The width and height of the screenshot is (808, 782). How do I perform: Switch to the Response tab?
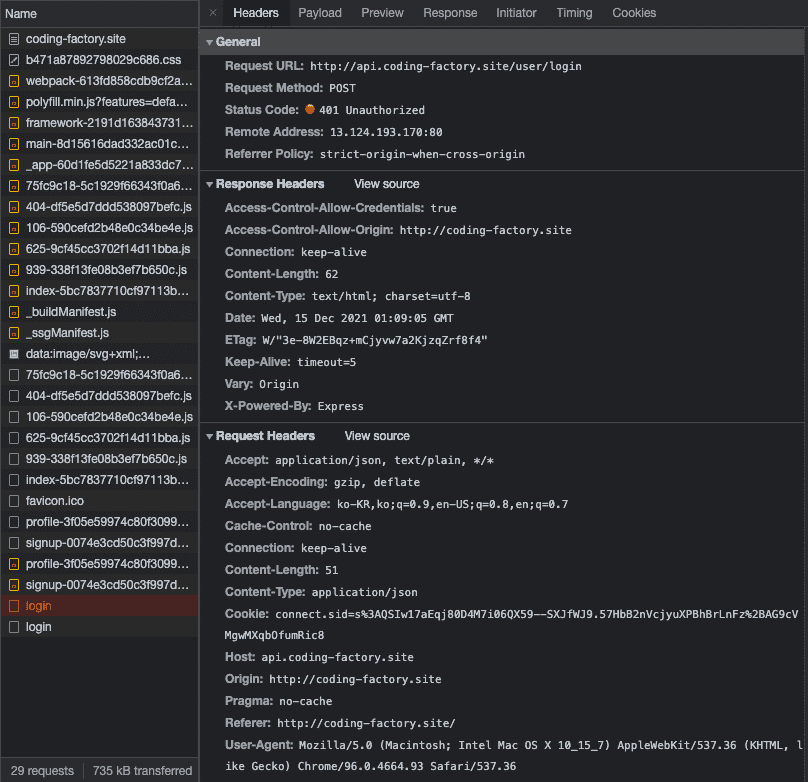[x=450, y=13]
